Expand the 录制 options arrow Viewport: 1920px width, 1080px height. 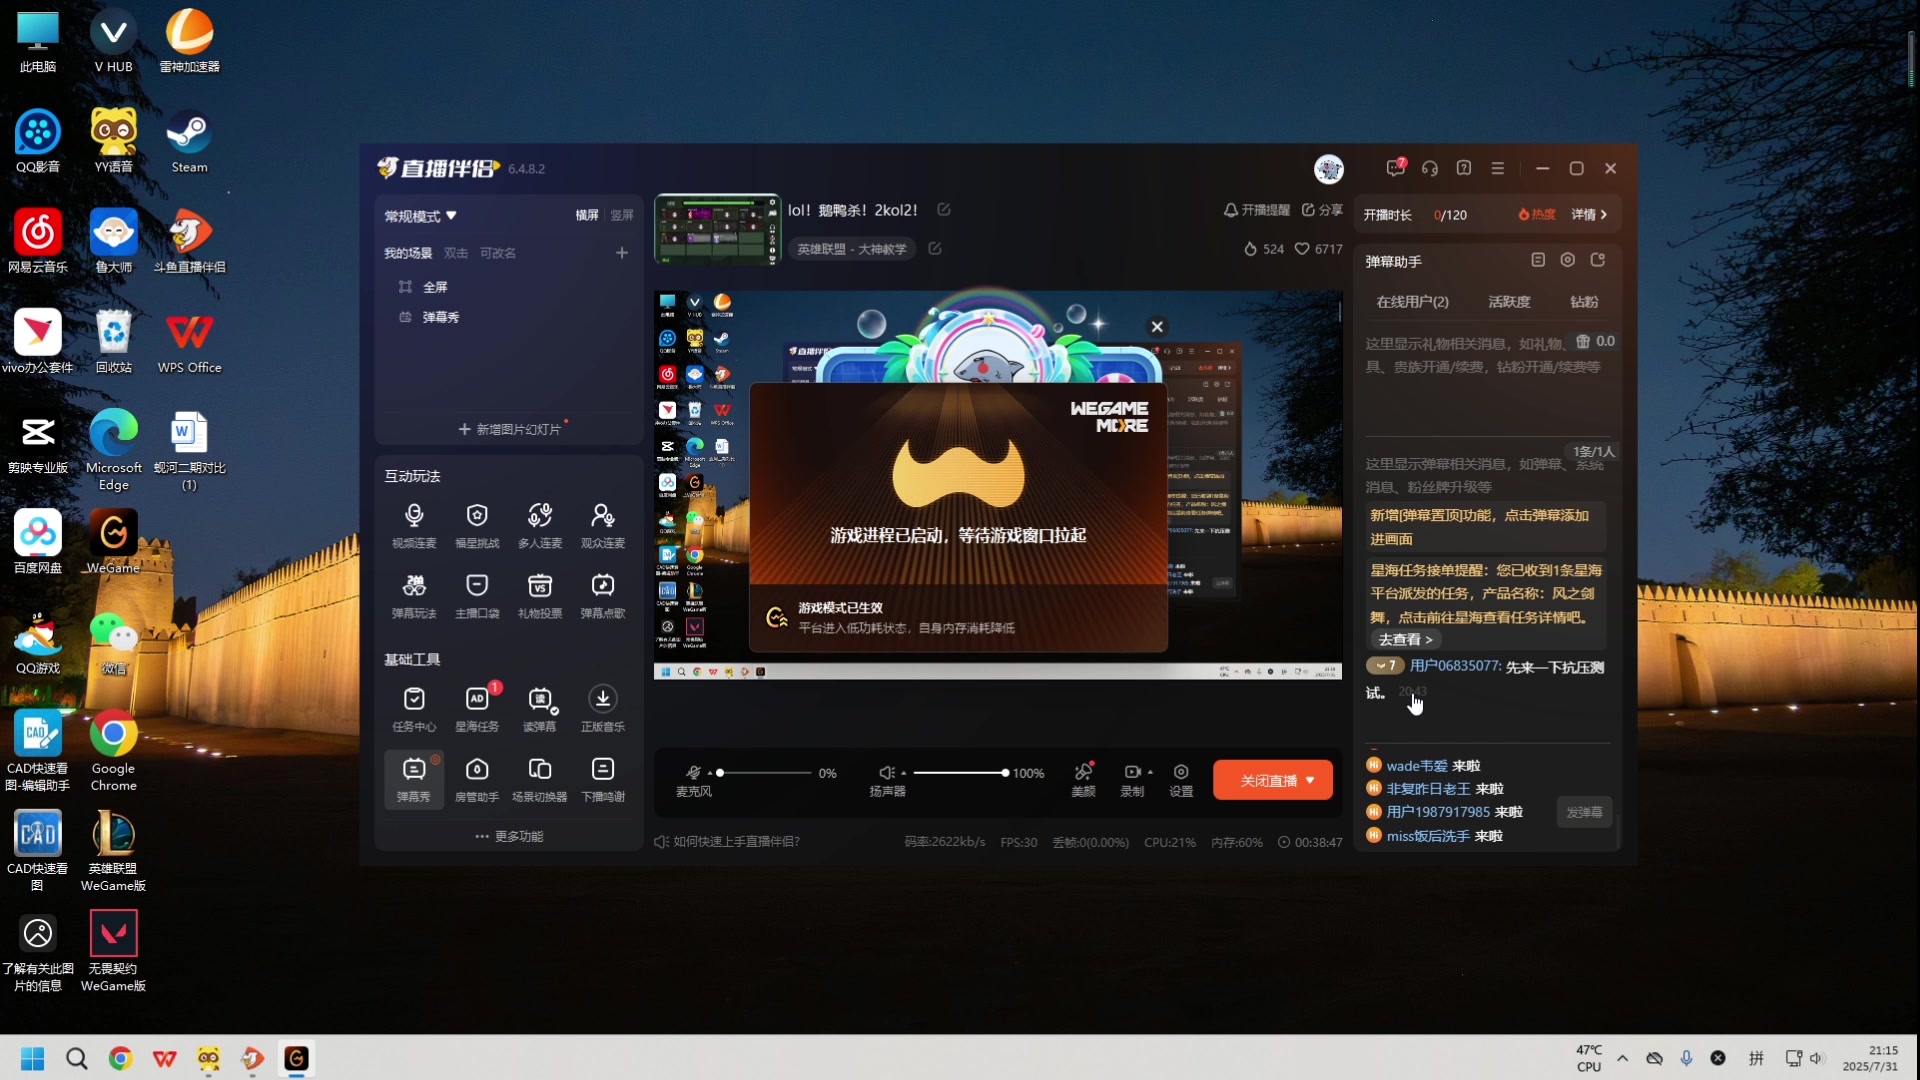[x=1150, y=772]
